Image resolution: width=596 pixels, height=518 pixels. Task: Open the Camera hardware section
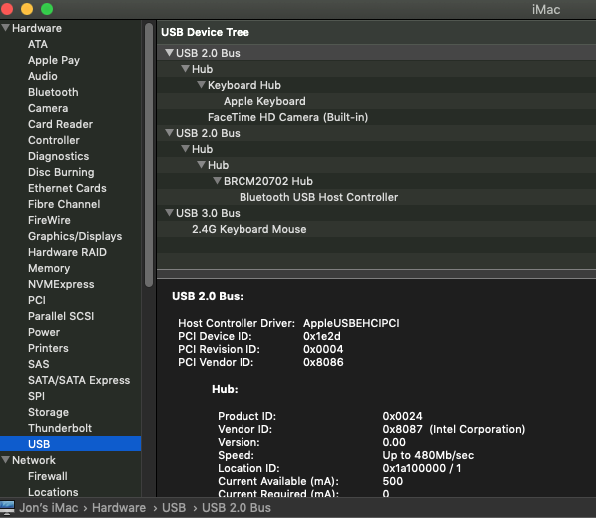48,108
